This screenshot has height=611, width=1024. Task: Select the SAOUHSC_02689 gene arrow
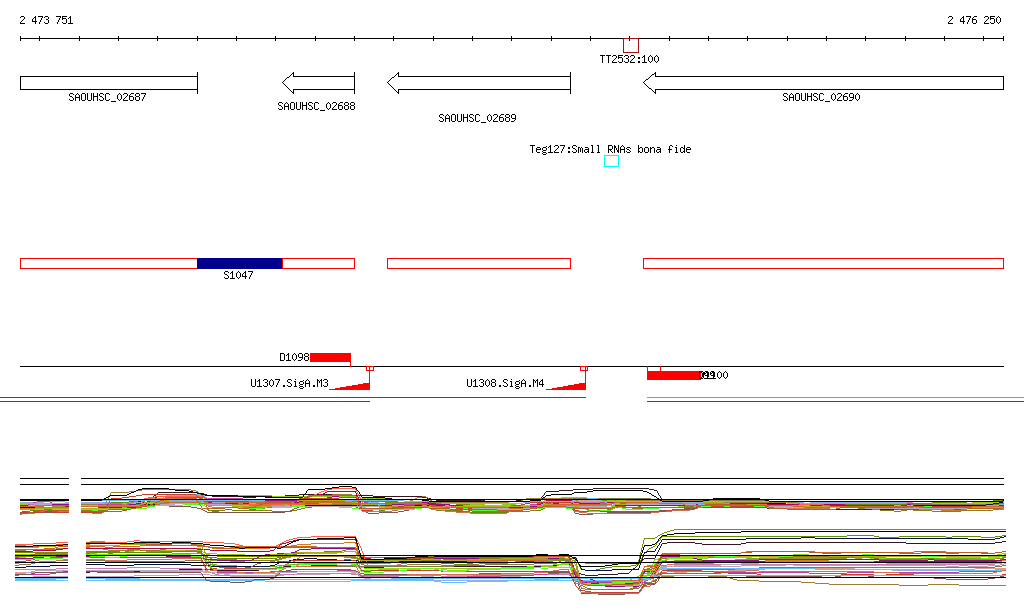pyautogui.click(x=478, y=83)
